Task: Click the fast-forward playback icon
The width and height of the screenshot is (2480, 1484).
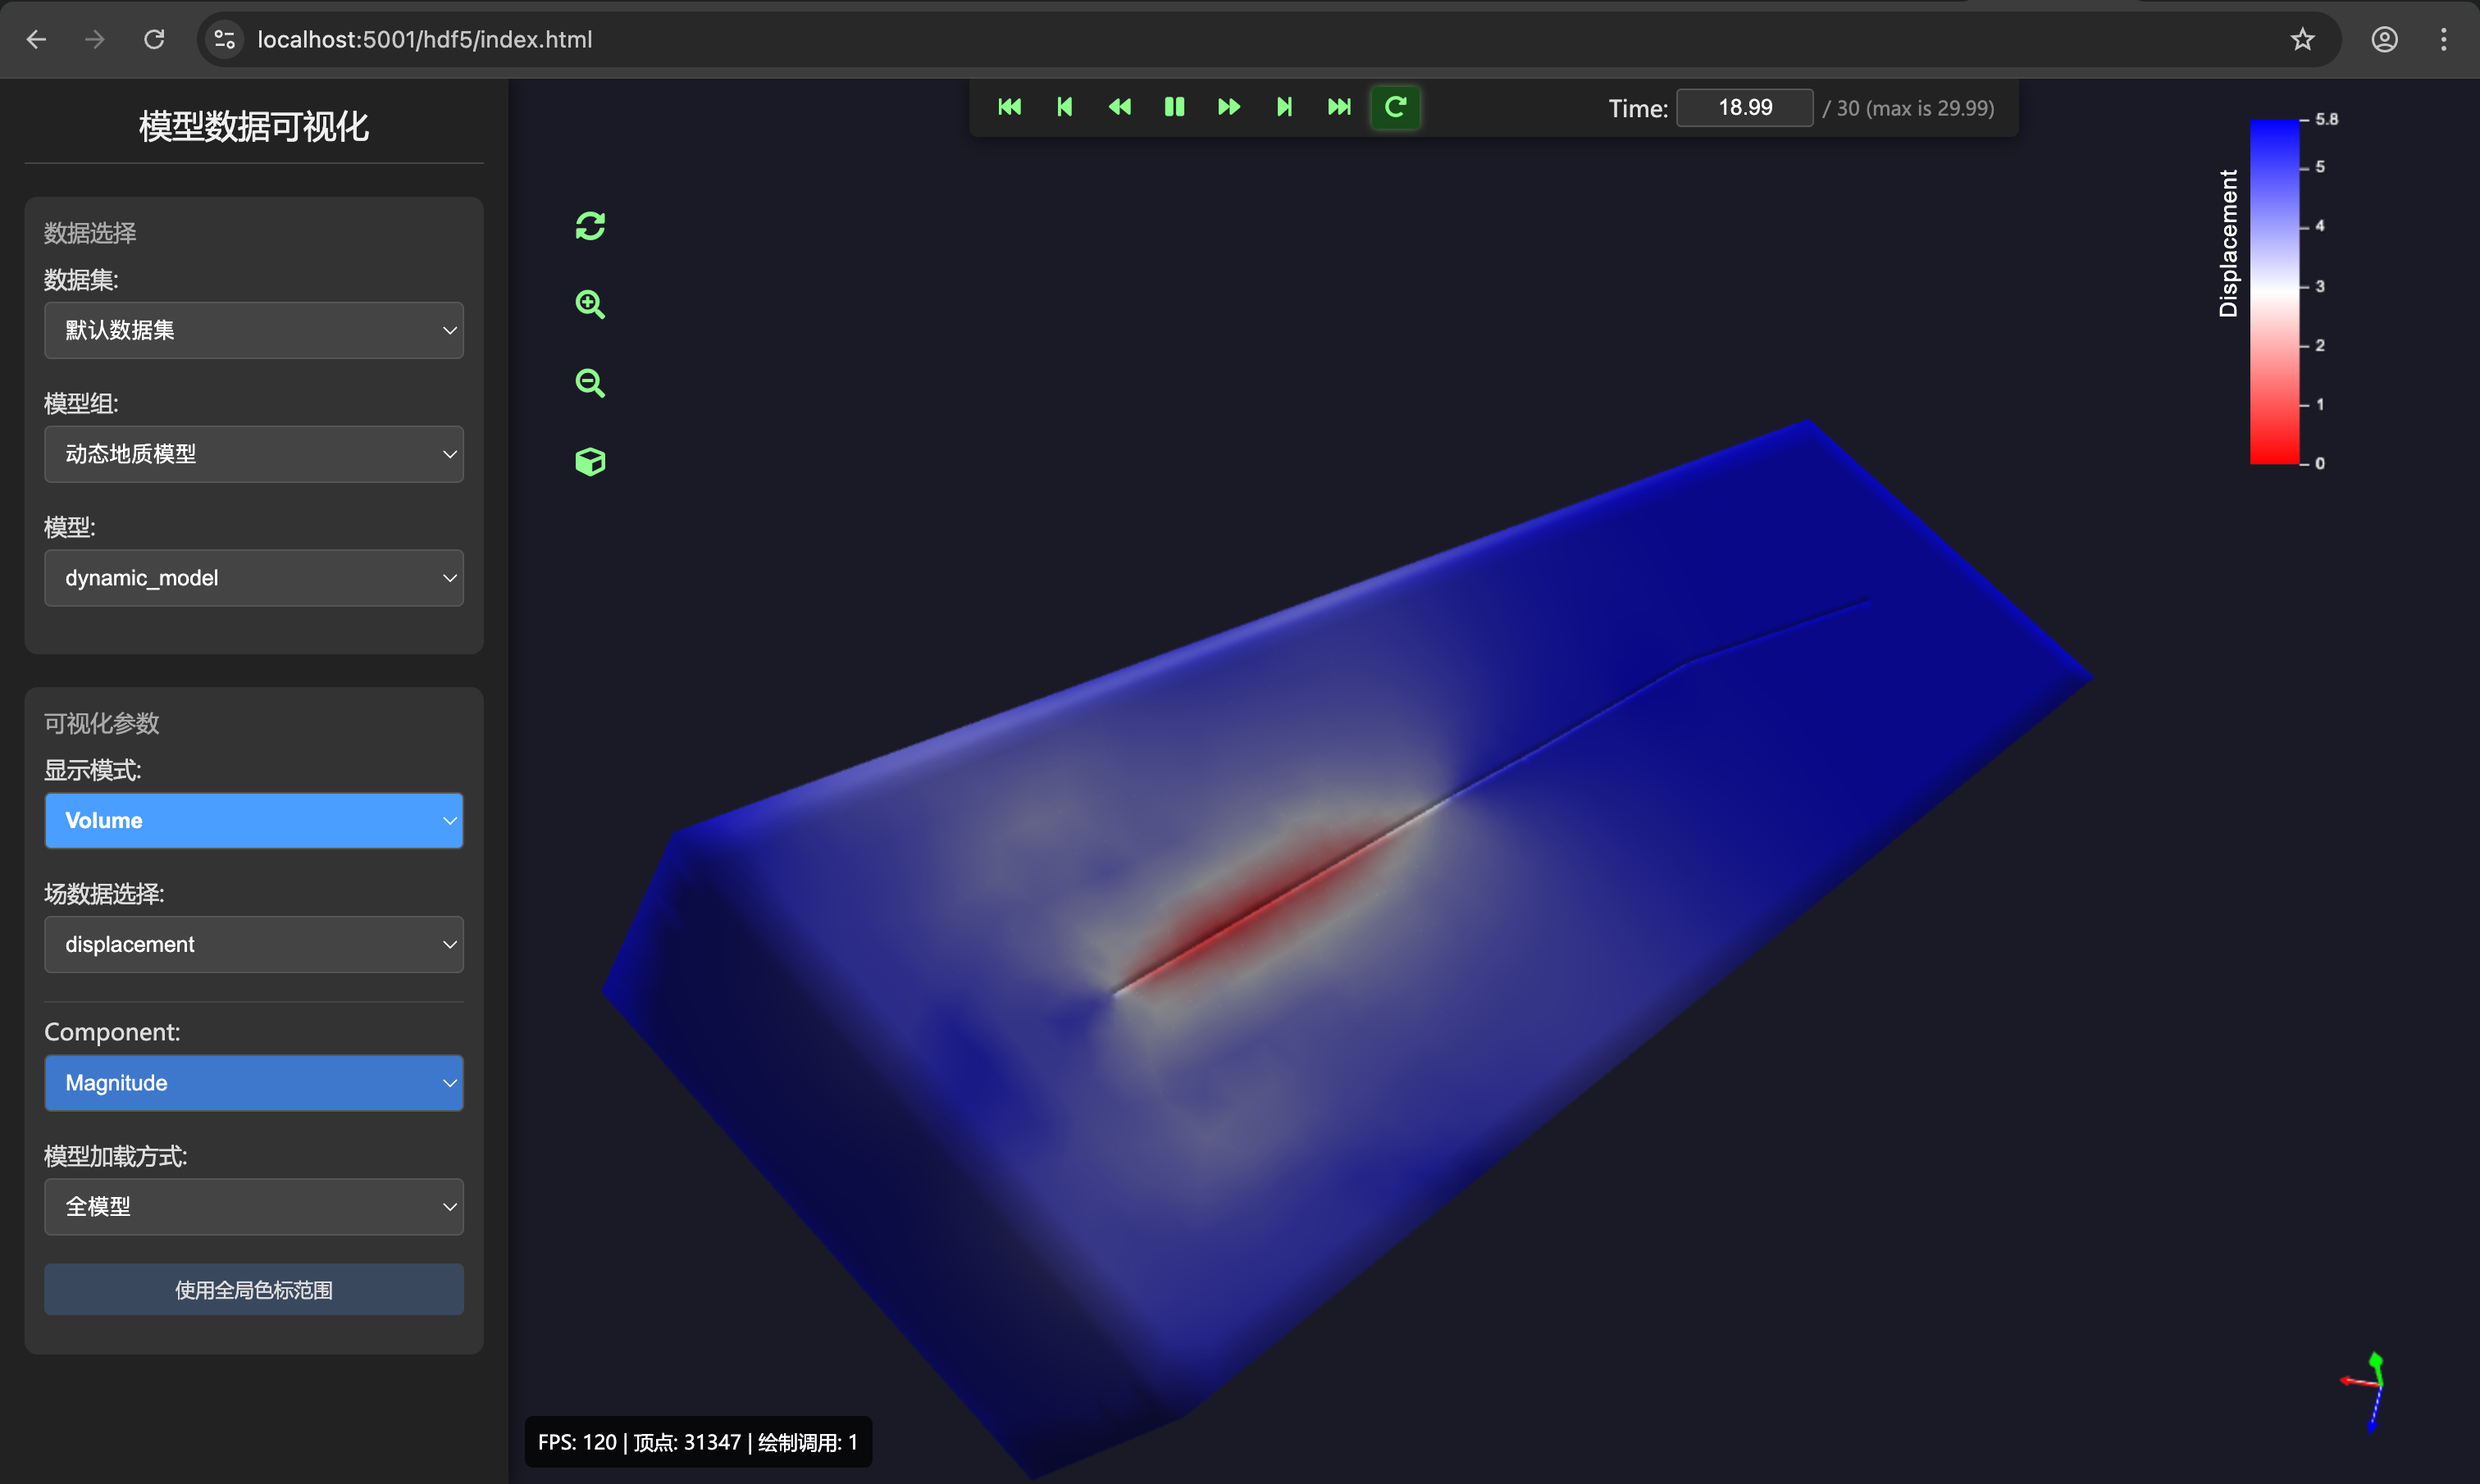Action: [1229, 107]
